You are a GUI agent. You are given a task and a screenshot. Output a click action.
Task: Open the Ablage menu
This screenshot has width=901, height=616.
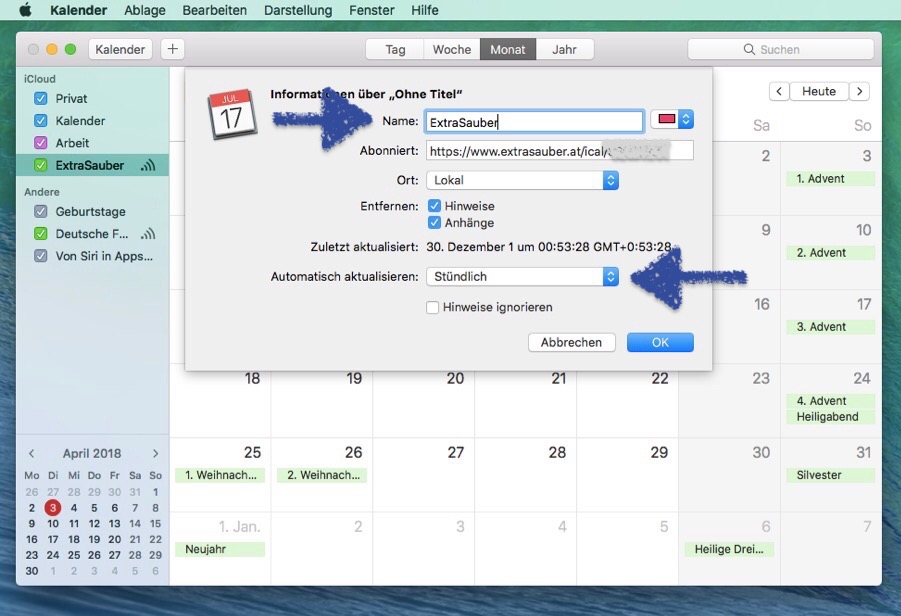click(x=145, y=10)
